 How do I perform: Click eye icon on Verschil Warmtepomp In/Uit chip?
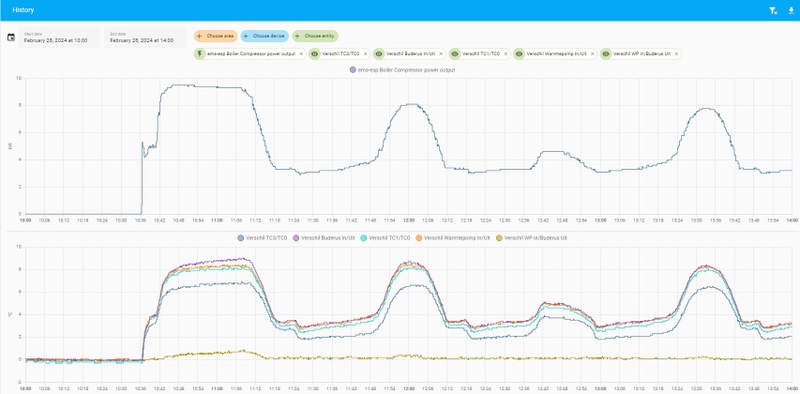519,54
